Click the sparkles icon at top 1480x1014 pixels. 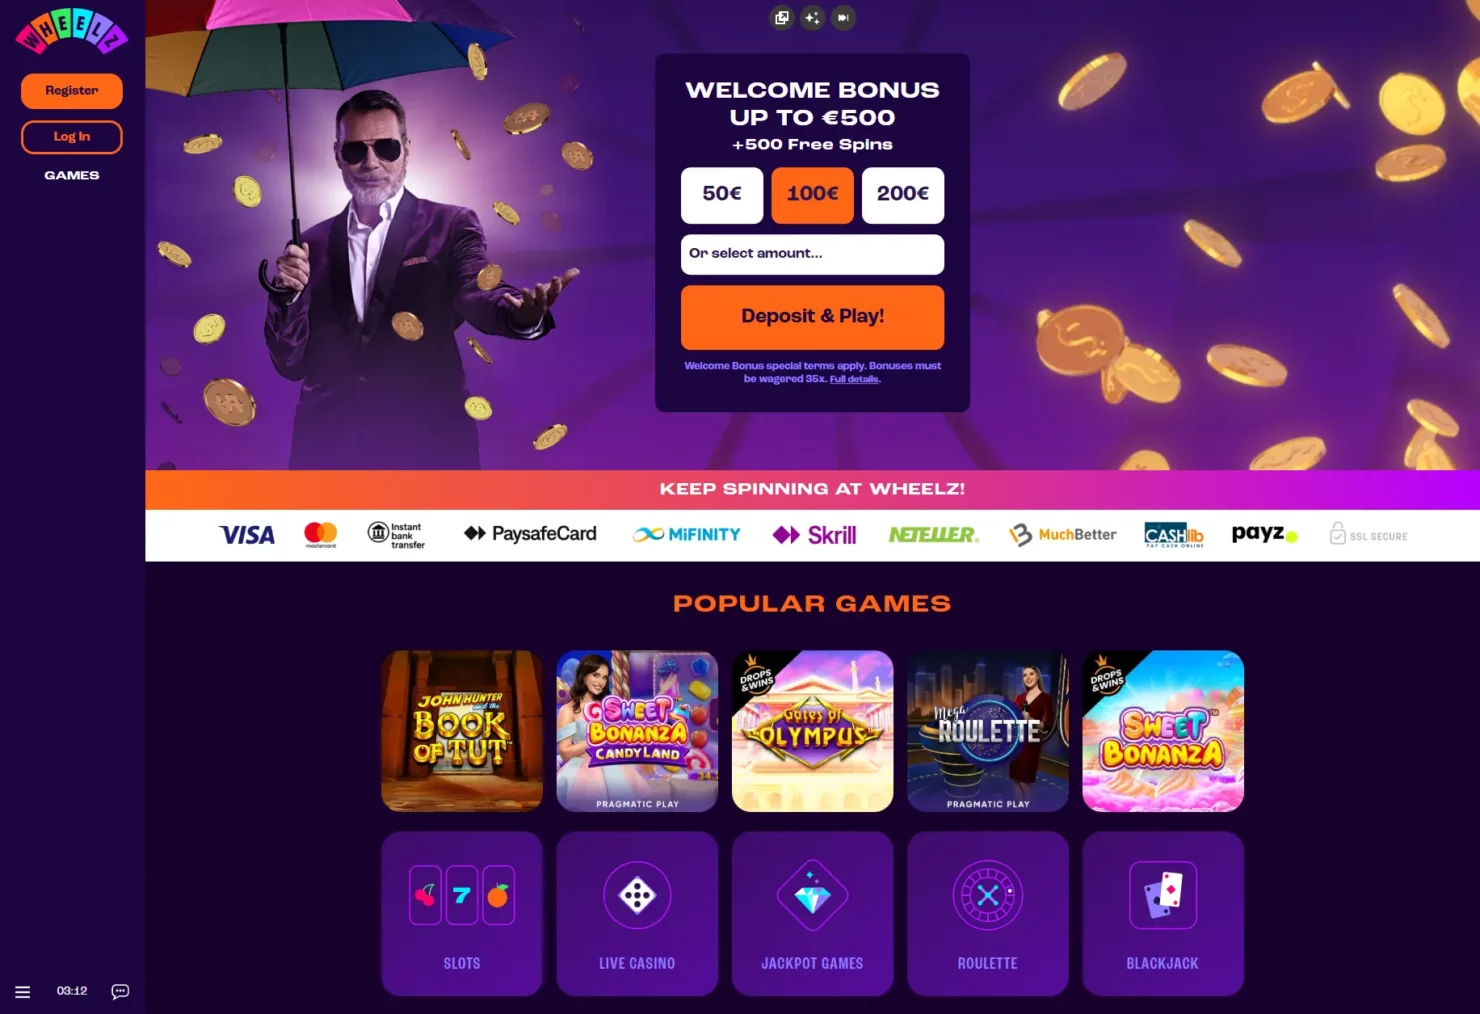coord(812,18)
